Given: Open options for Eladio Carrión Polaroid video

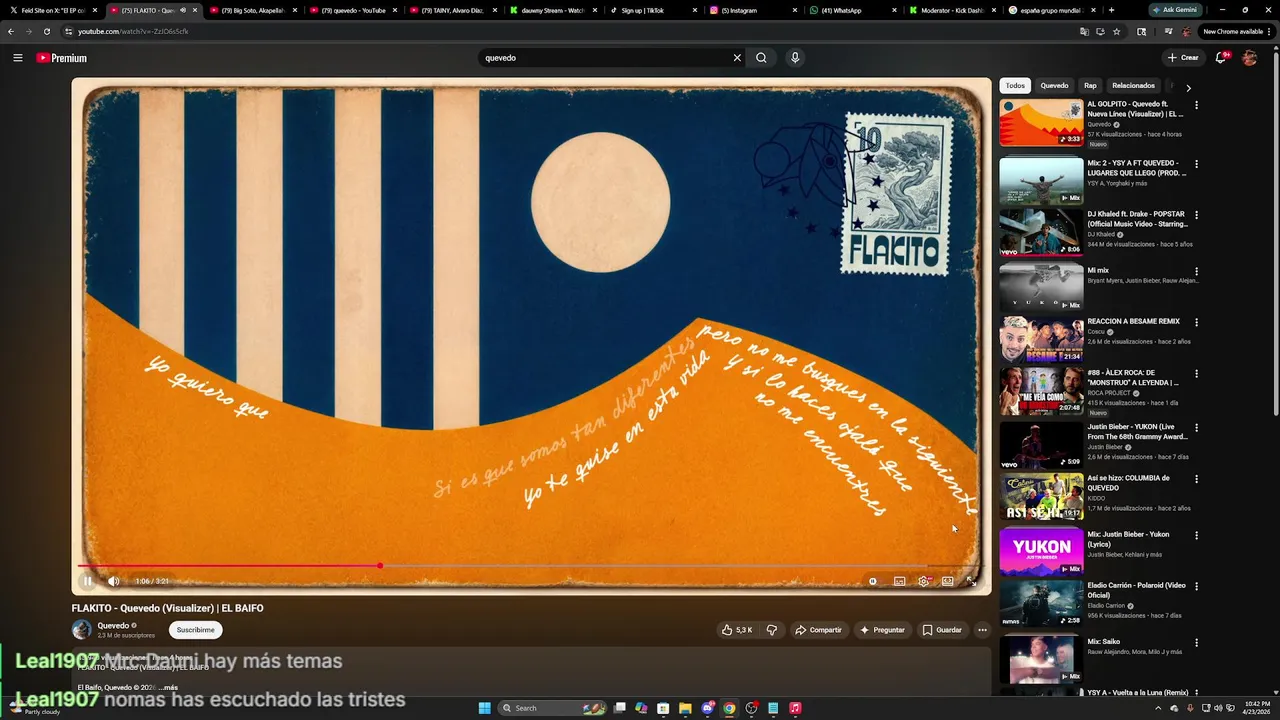Looking at the screenshot, I should [x=1196, y=586].
